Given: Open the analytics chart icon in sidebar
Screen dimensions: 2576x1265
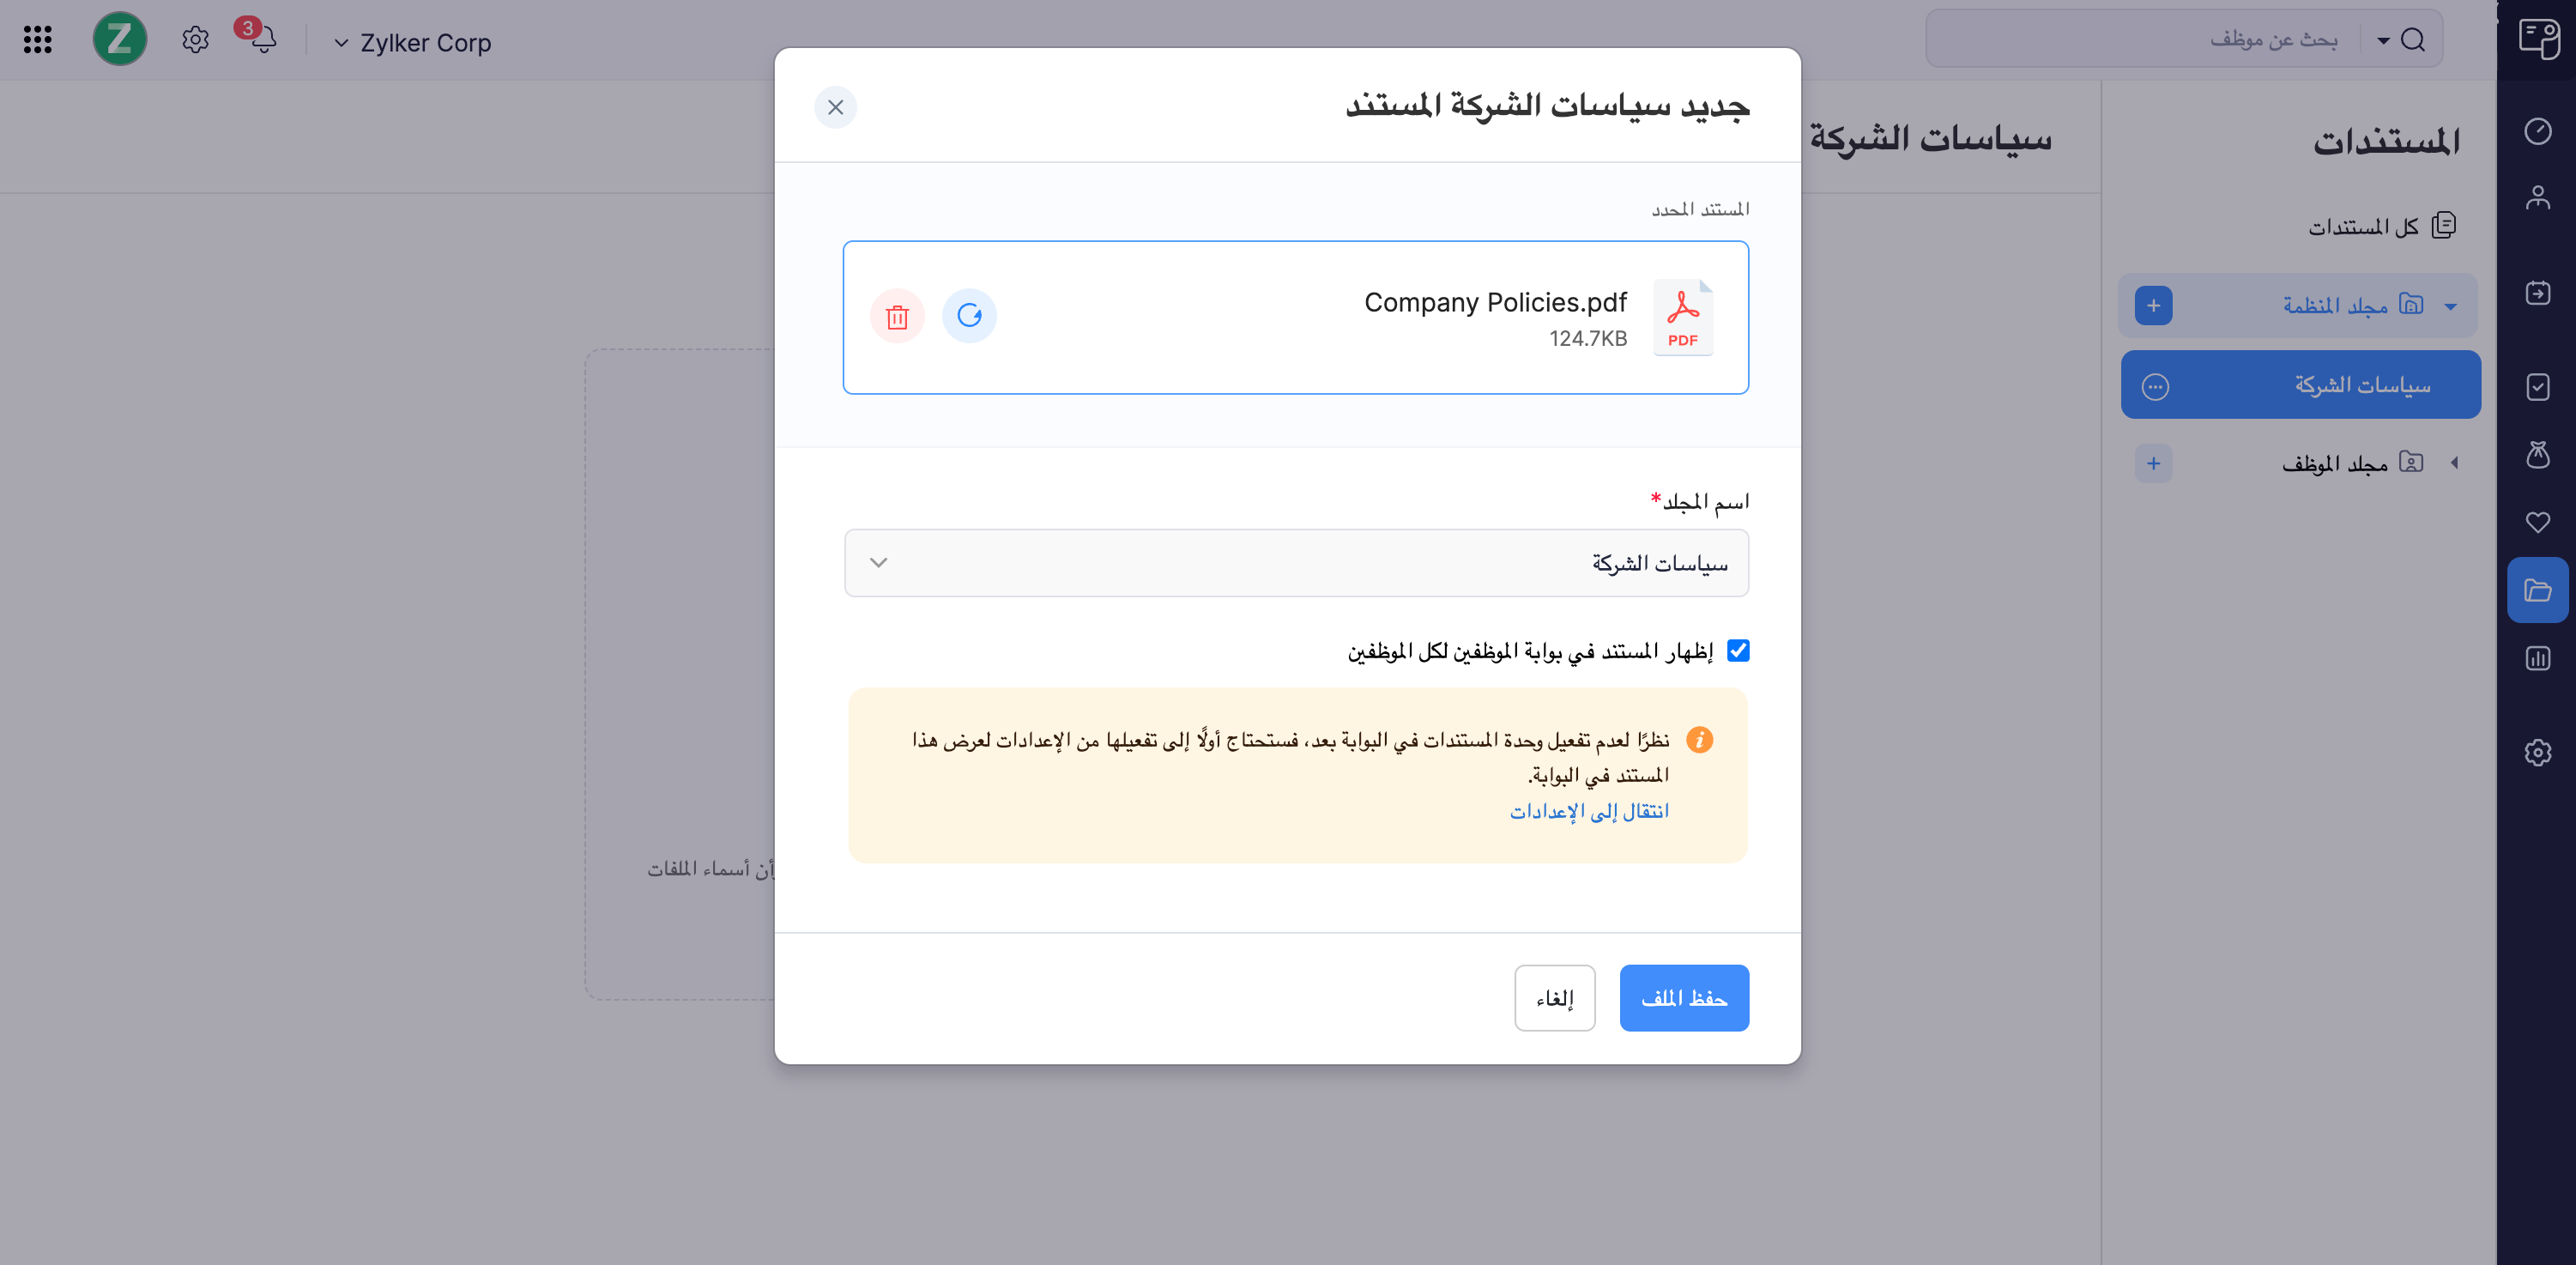Looking at the screenshot, I should pos(2538,656).
